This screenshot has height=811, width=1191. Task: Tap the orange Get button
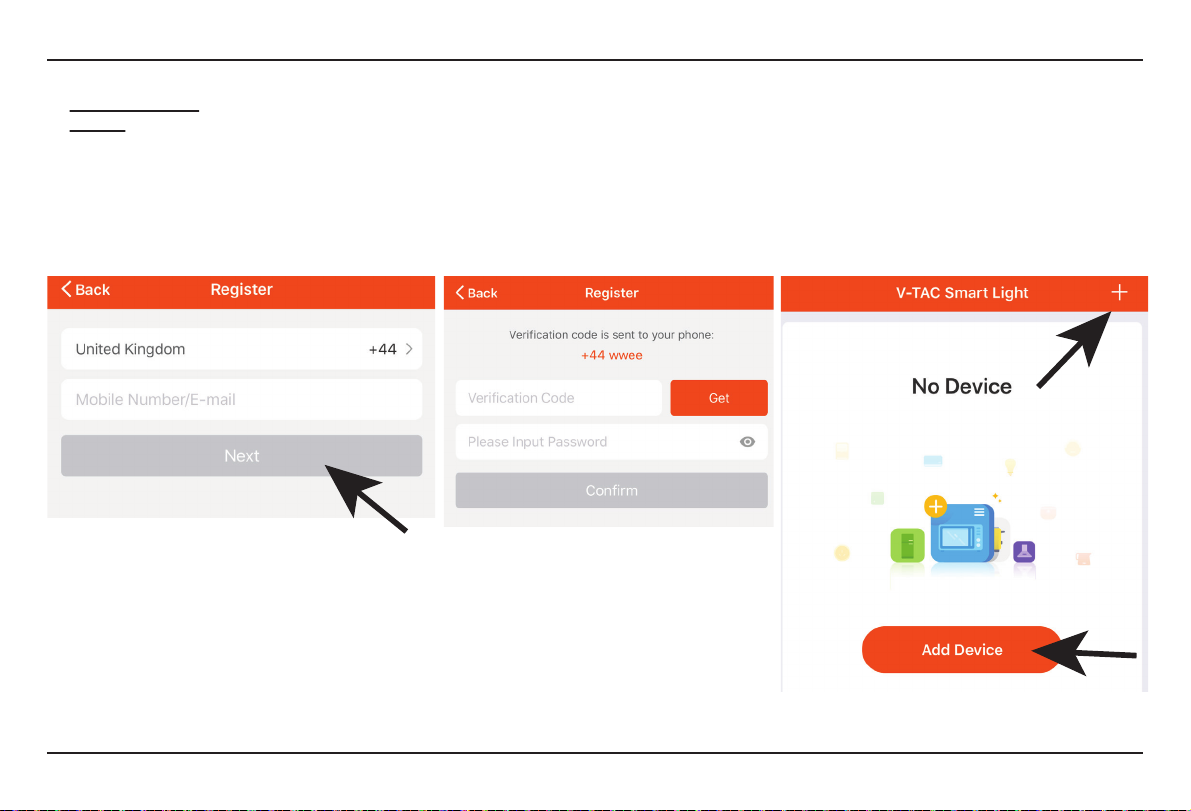719,398
